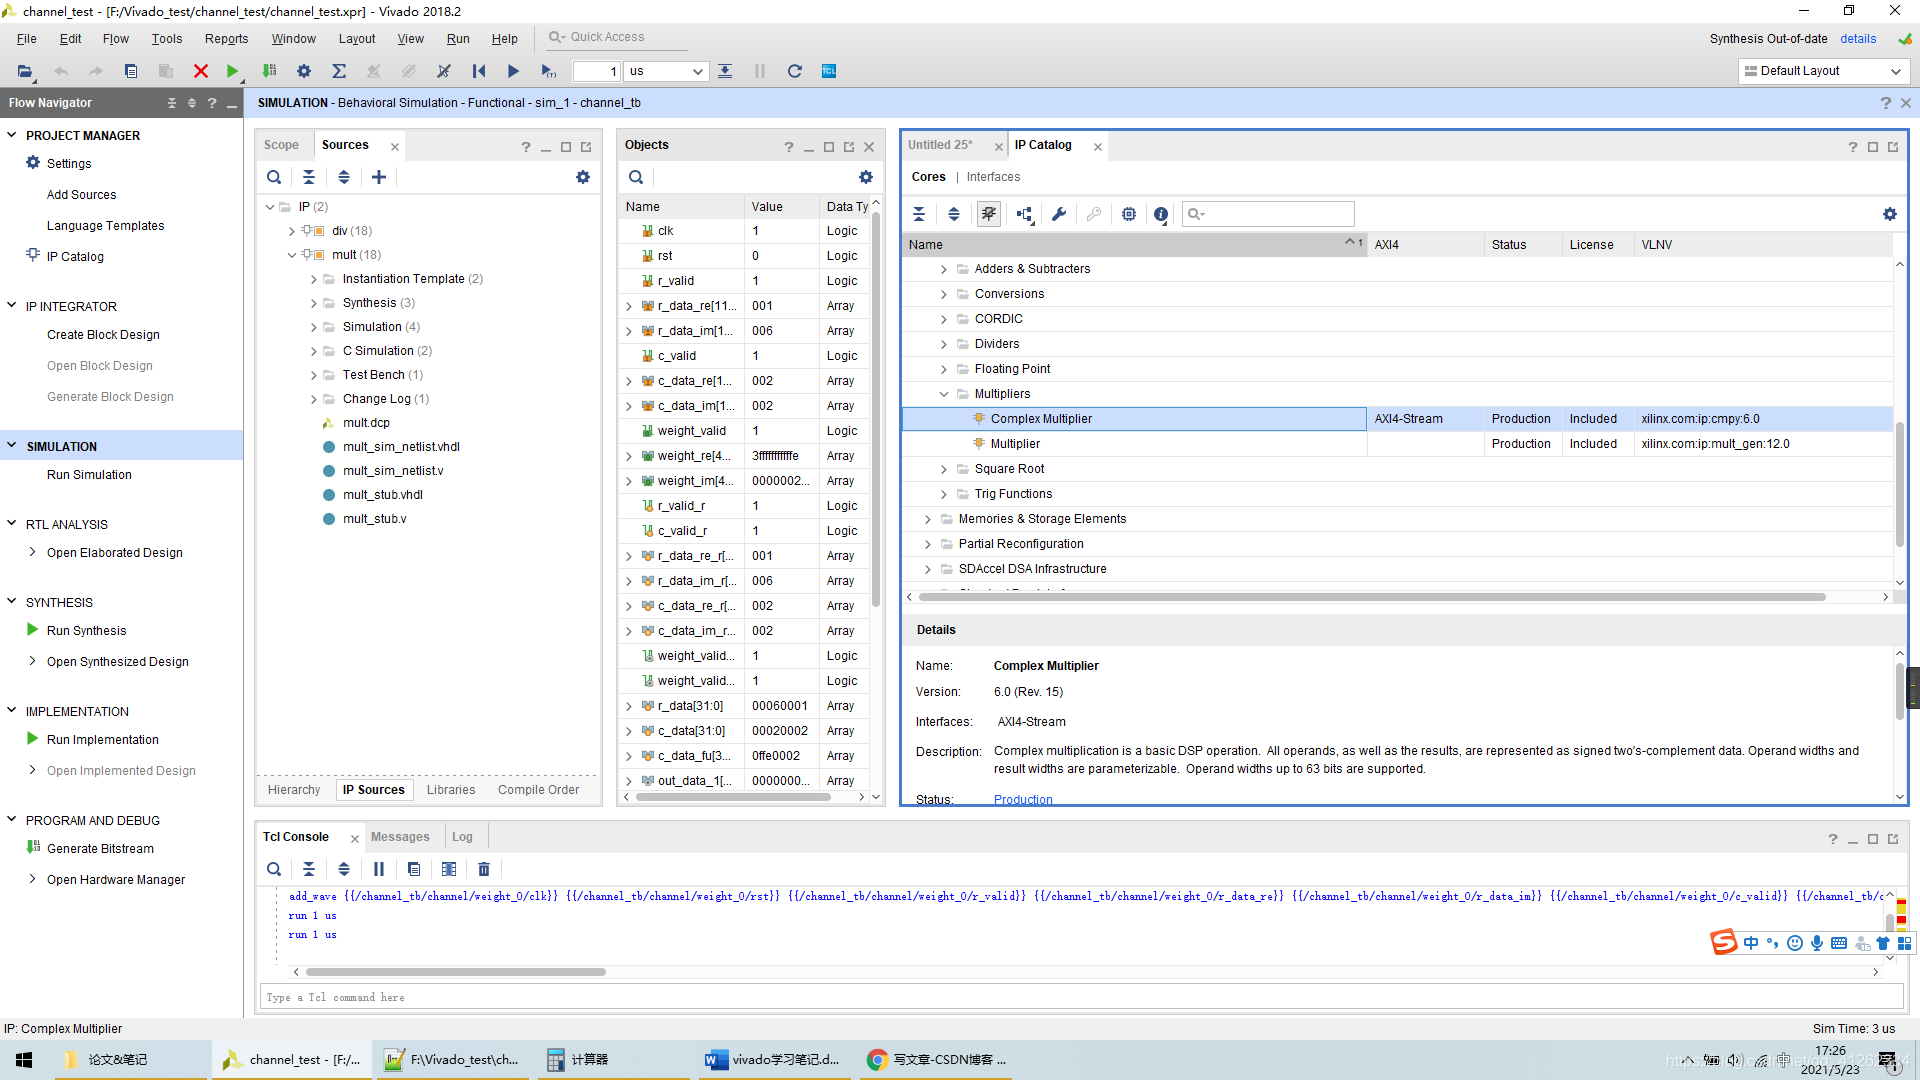Click Run Synthesis in Flow Navigator
The image size is (1920, 1080).
pos(86,631)
